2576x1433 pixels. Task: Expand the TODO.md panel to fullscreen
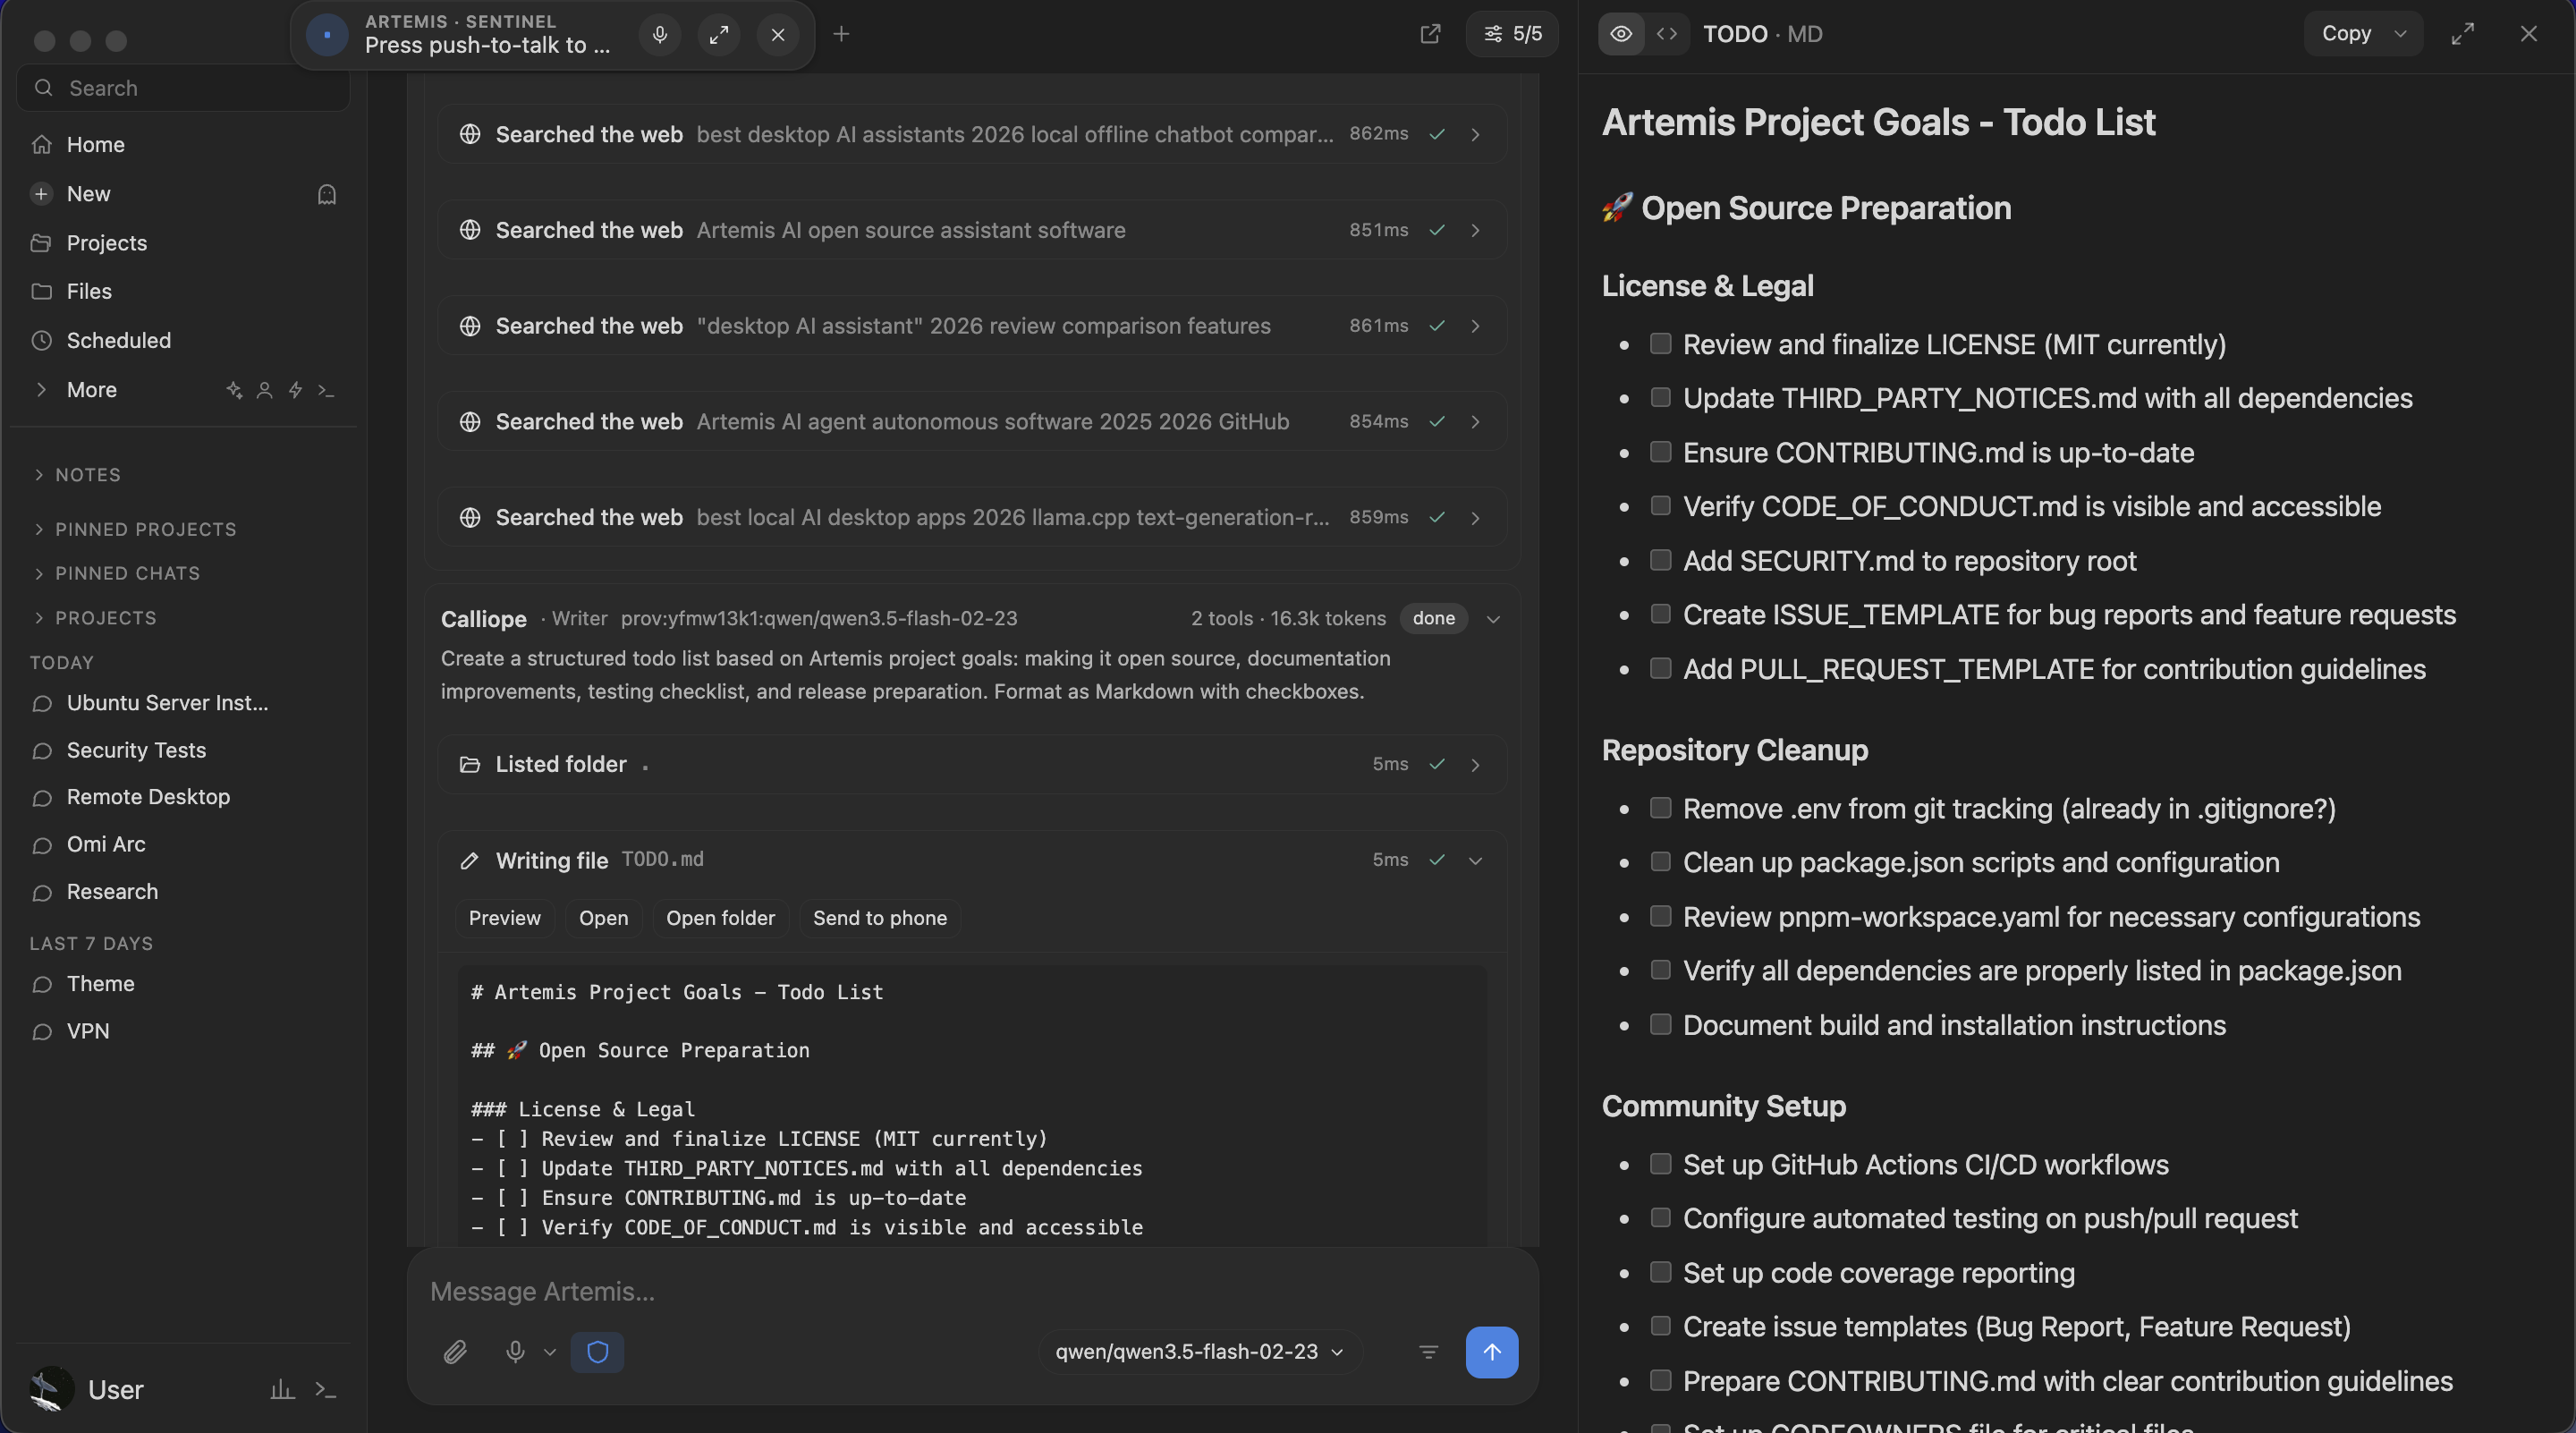(x=2463, y=34)
